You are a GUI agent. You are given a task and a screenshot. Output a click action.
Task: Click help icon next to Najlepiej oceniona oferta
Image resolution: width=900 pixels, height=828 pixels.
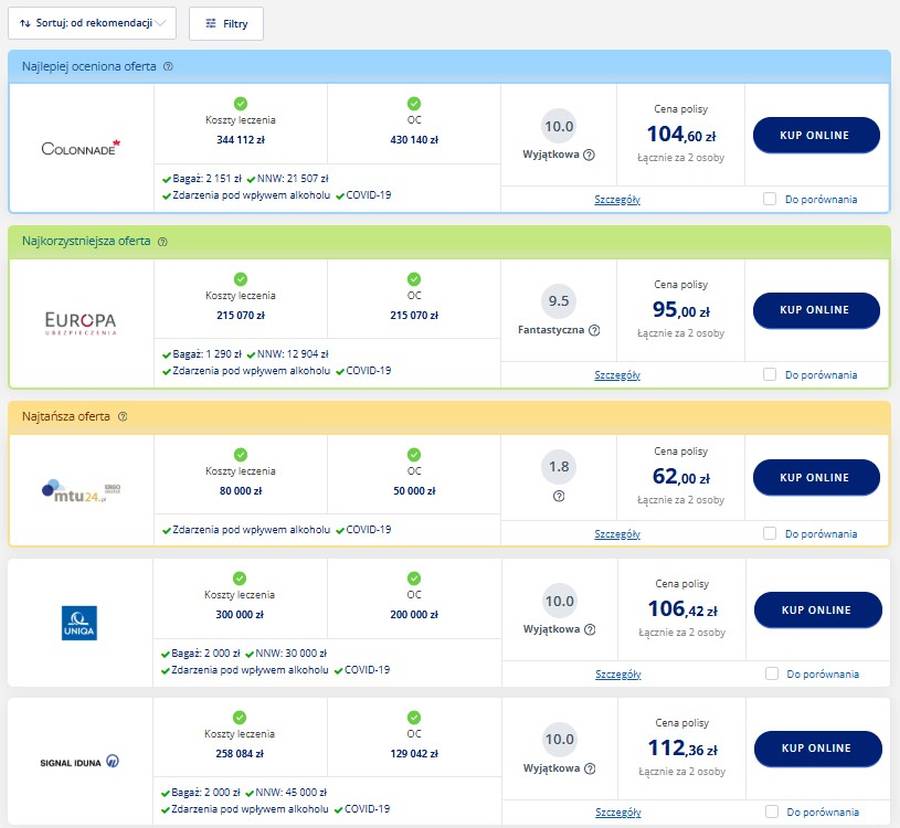tap(168, 67)
